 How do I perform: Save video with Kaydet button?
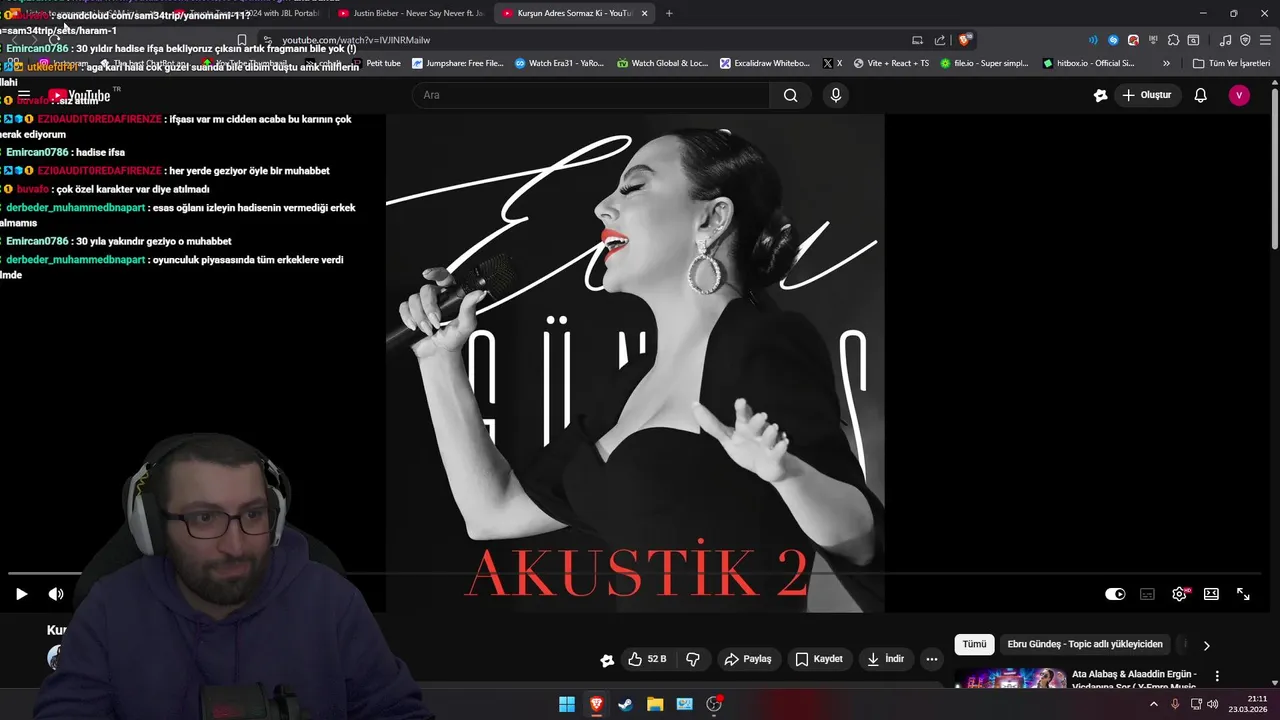pos(819,659)
